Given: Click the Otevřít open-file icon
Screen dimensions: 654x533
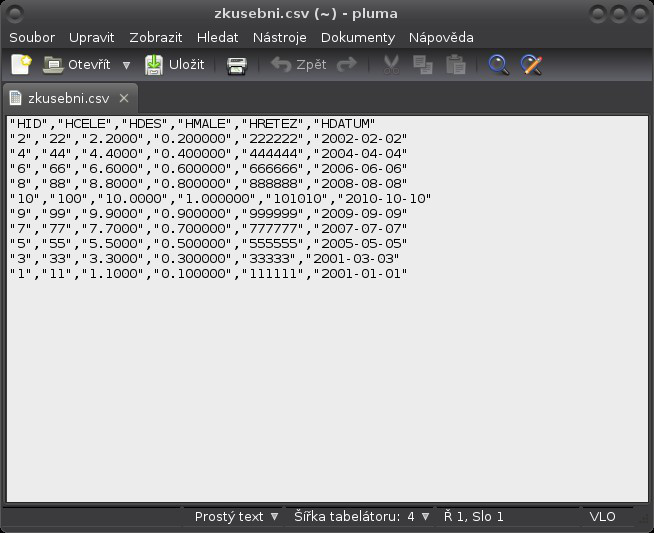Looking at the screenshot, I should click(53, 65).
